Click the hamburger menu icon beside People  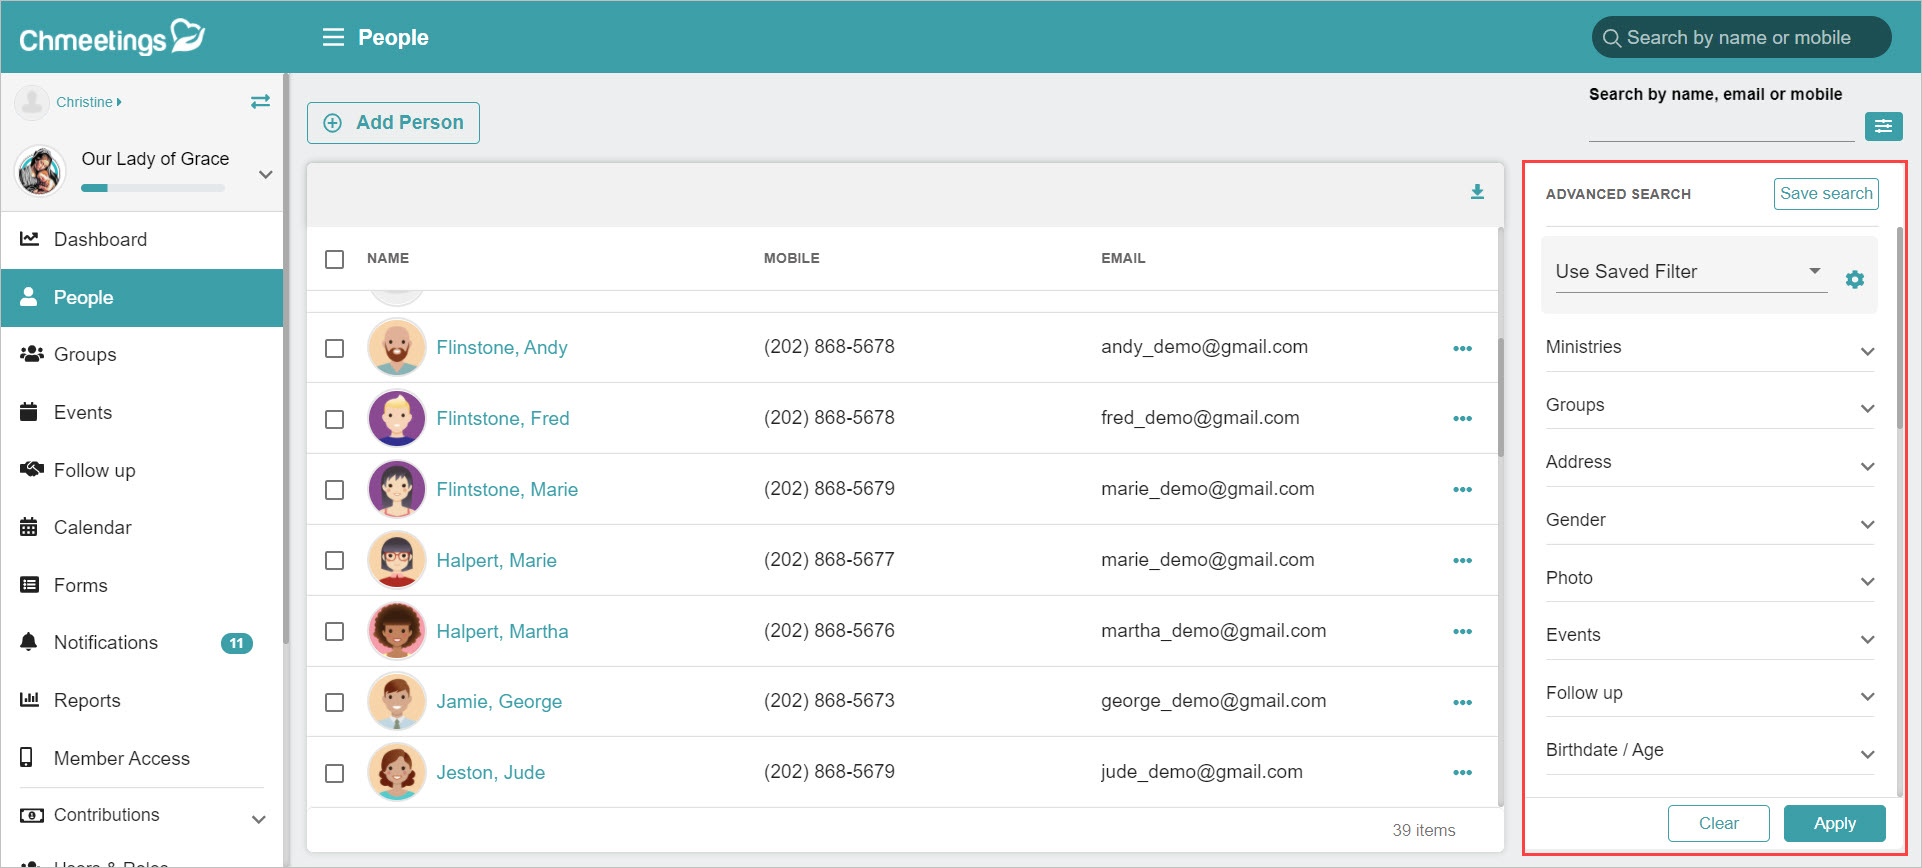click(333, 37)
